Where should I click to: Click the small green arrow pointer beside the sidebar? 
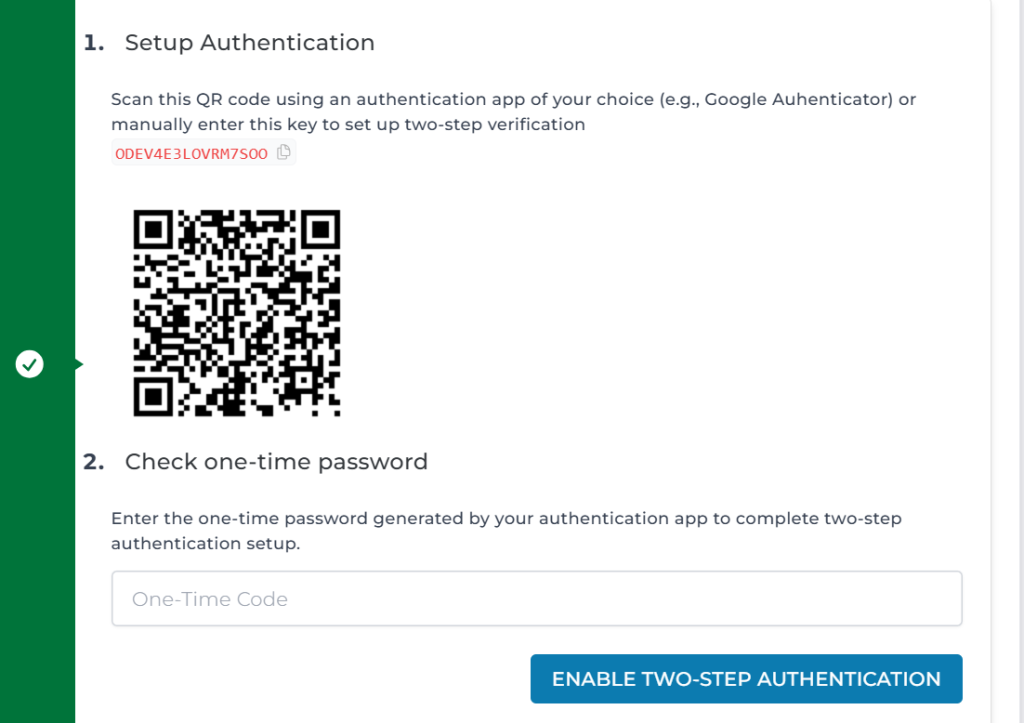79,365
